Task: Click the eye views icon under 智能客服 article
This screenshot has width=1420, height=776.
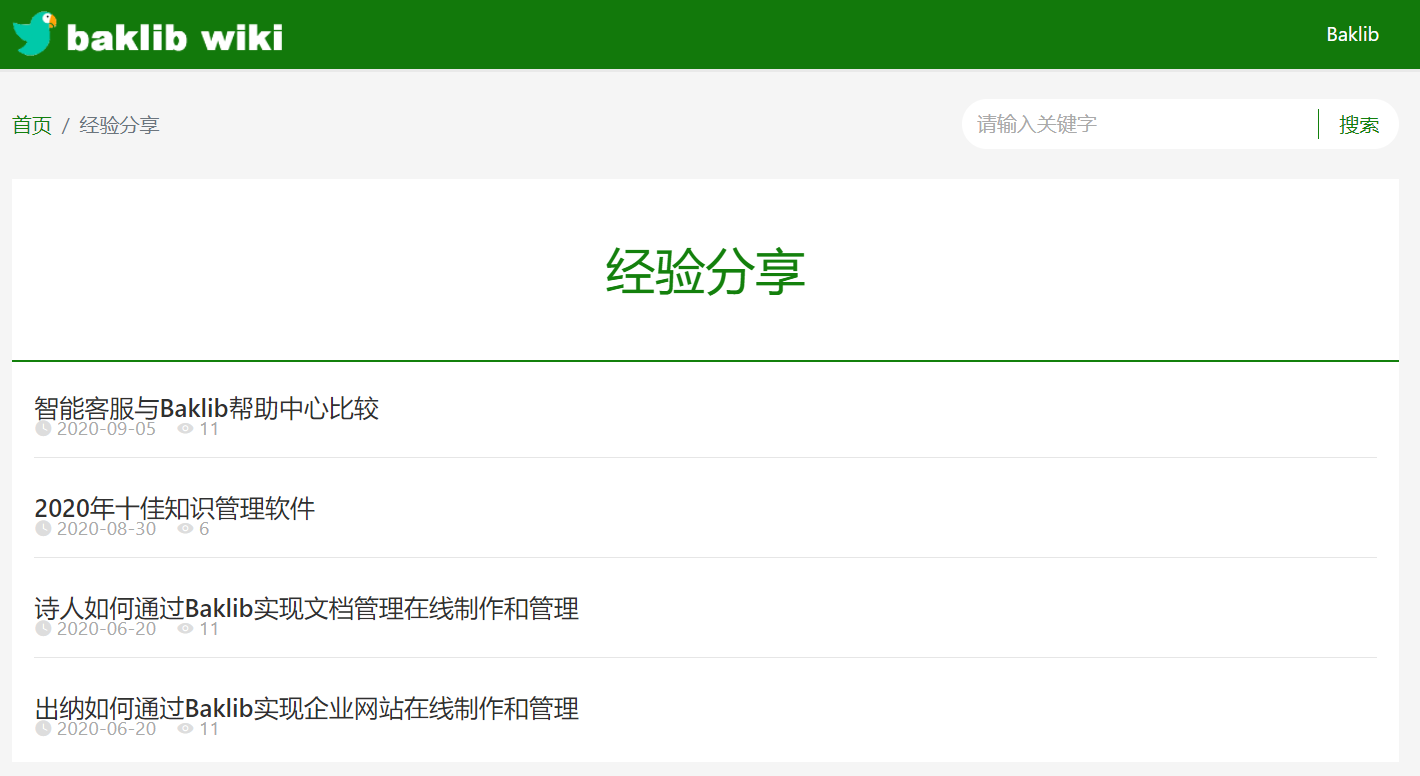Action: point(185,429)
